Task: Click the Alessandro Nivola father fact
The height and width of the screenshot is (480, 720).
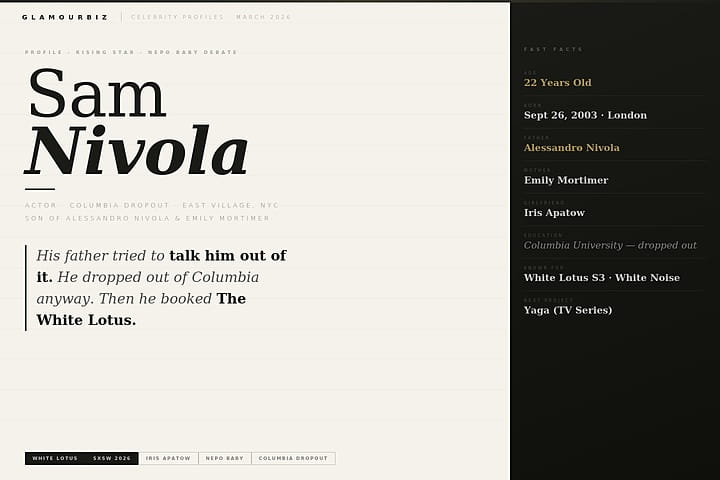Action: (571, 148)
